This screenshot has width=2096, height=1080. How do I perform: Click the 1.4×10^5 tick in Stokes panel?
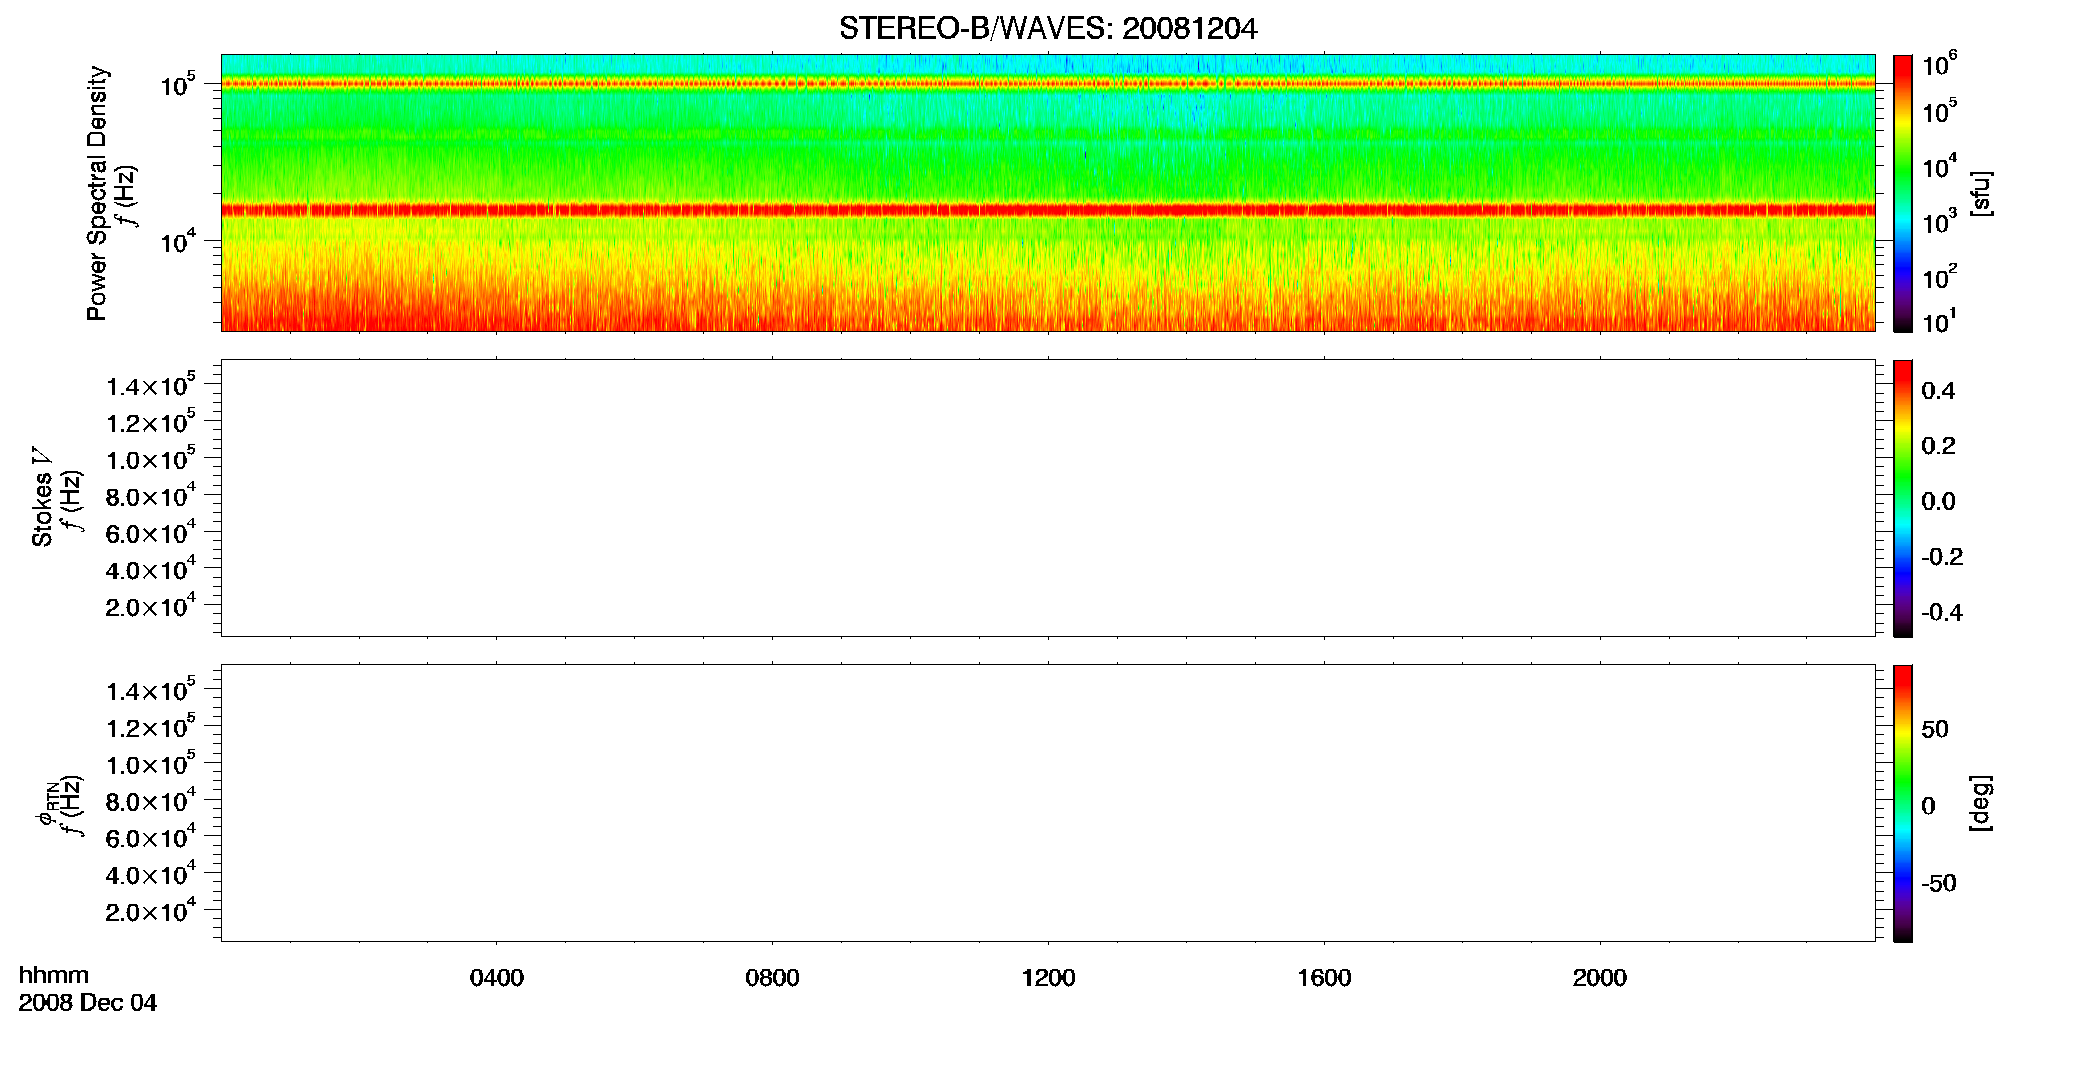[150, 385]
